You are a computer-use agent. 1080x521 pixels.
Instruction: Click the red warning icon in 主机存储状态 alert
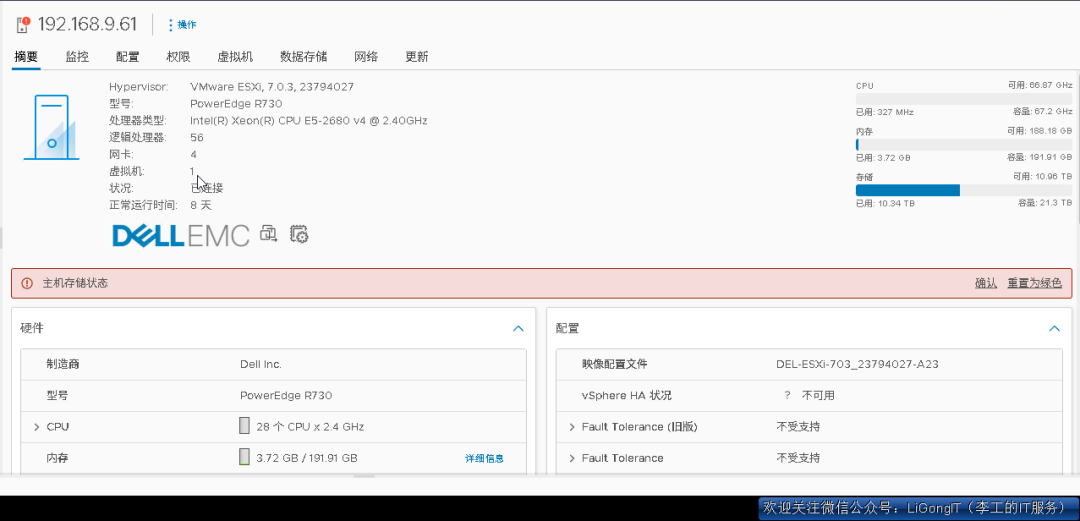(27, 283)
